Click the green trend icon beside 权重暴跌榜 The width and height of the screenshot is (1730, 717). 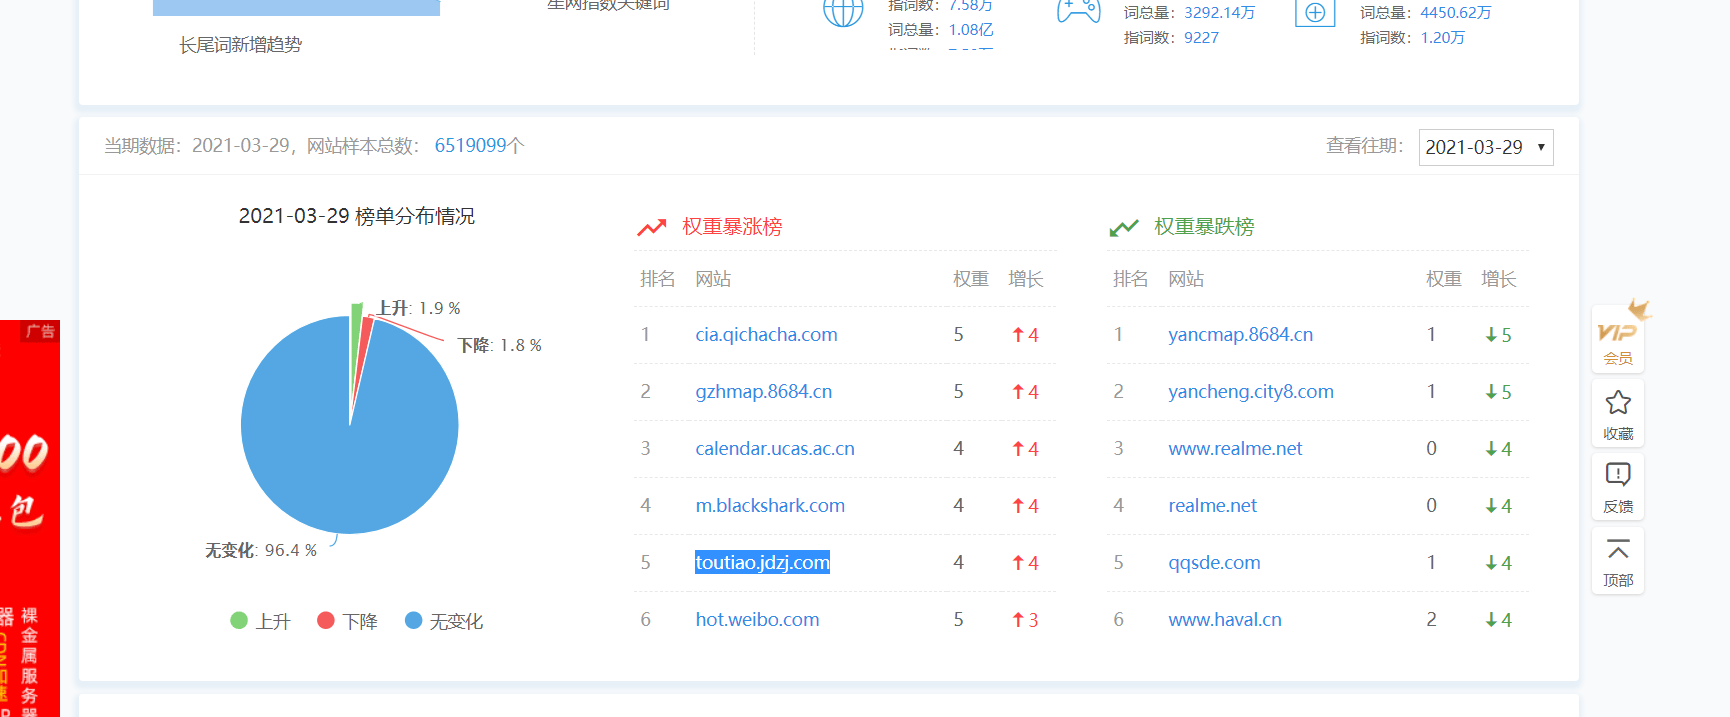point(1124,227)
